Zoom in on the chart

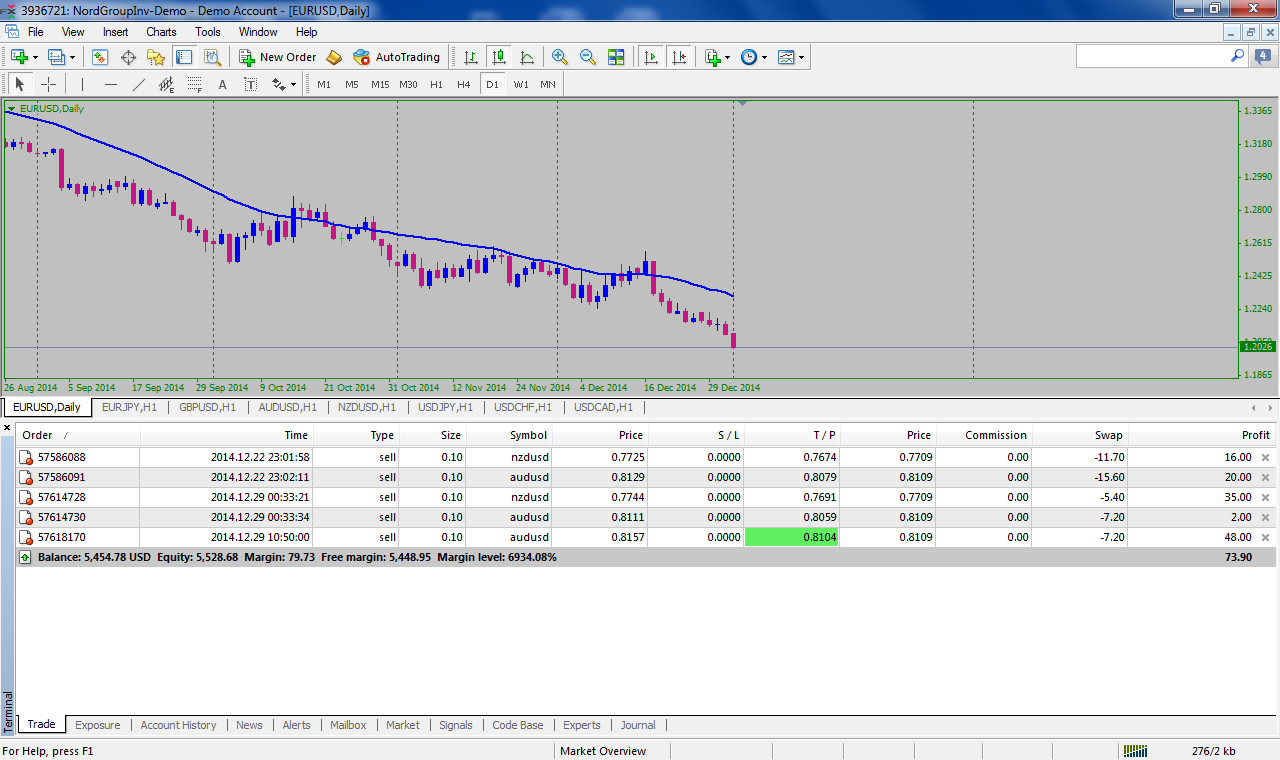click(x=560, y=57)
